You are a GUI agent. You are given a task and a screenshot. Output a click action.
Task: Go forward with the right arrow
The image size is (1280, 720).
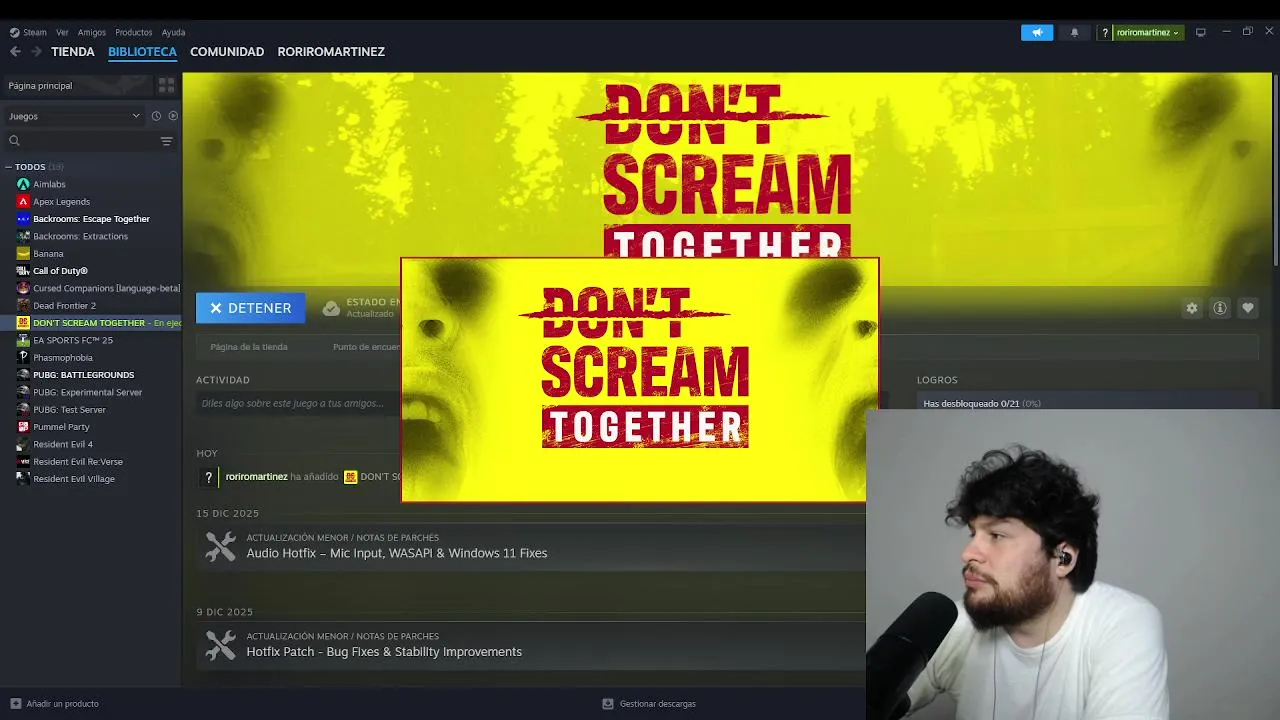point(36,51)
